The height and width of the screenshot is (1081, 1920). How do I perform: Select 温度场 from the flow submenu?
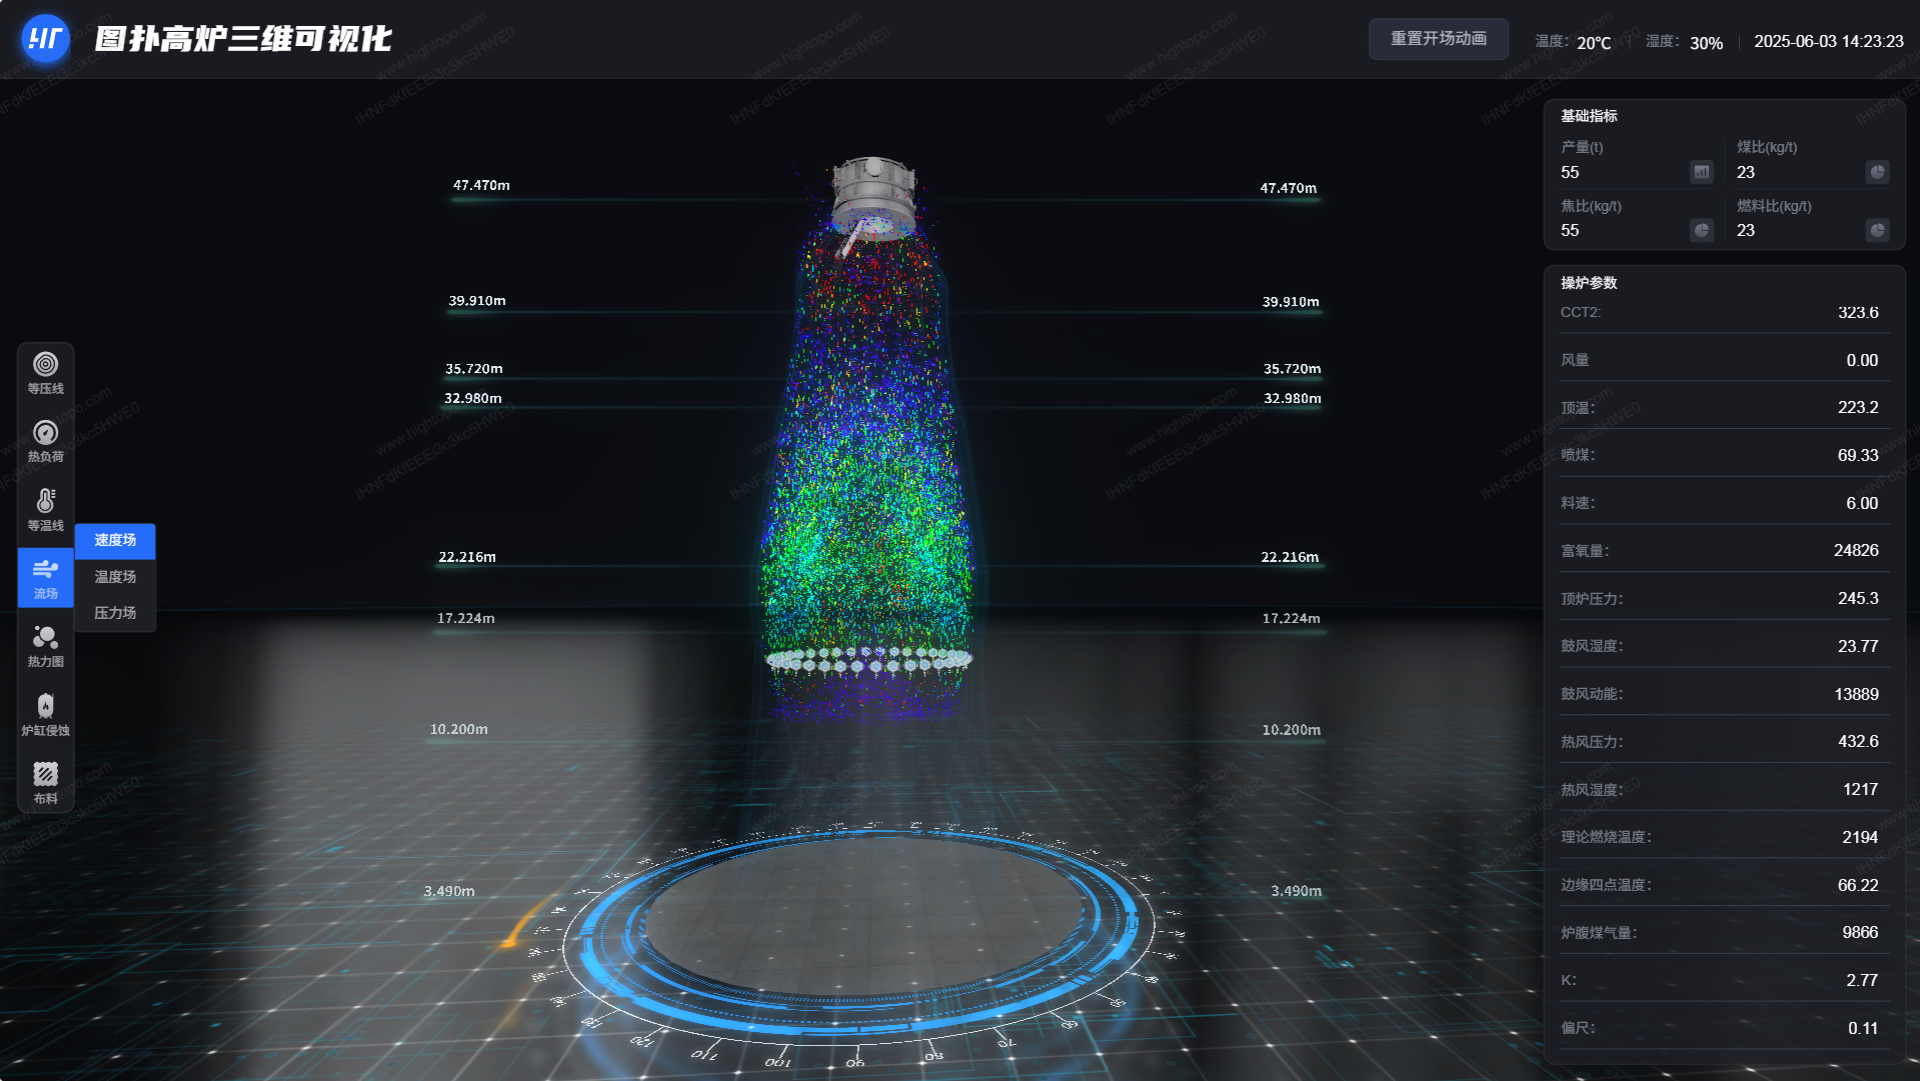tap(114, 576)
